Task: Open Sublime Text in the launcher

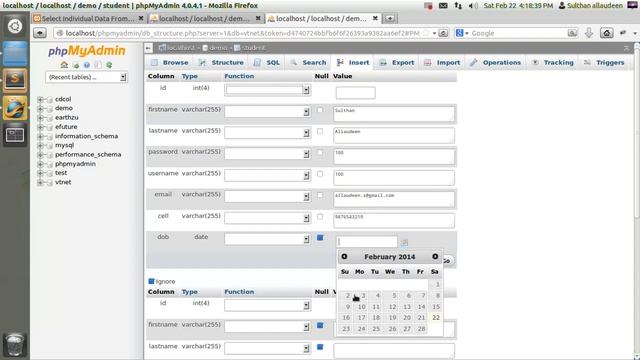Action: (x=15, y=80)
